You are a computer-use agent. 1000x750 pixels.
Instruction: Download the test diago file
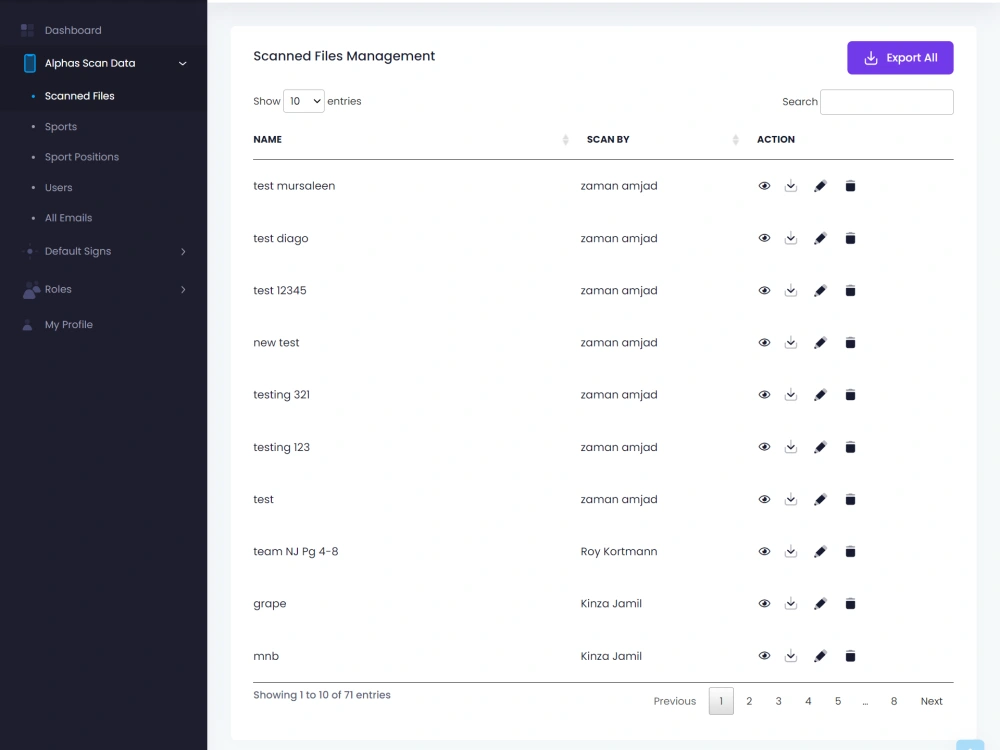click(x=791, y=239)
